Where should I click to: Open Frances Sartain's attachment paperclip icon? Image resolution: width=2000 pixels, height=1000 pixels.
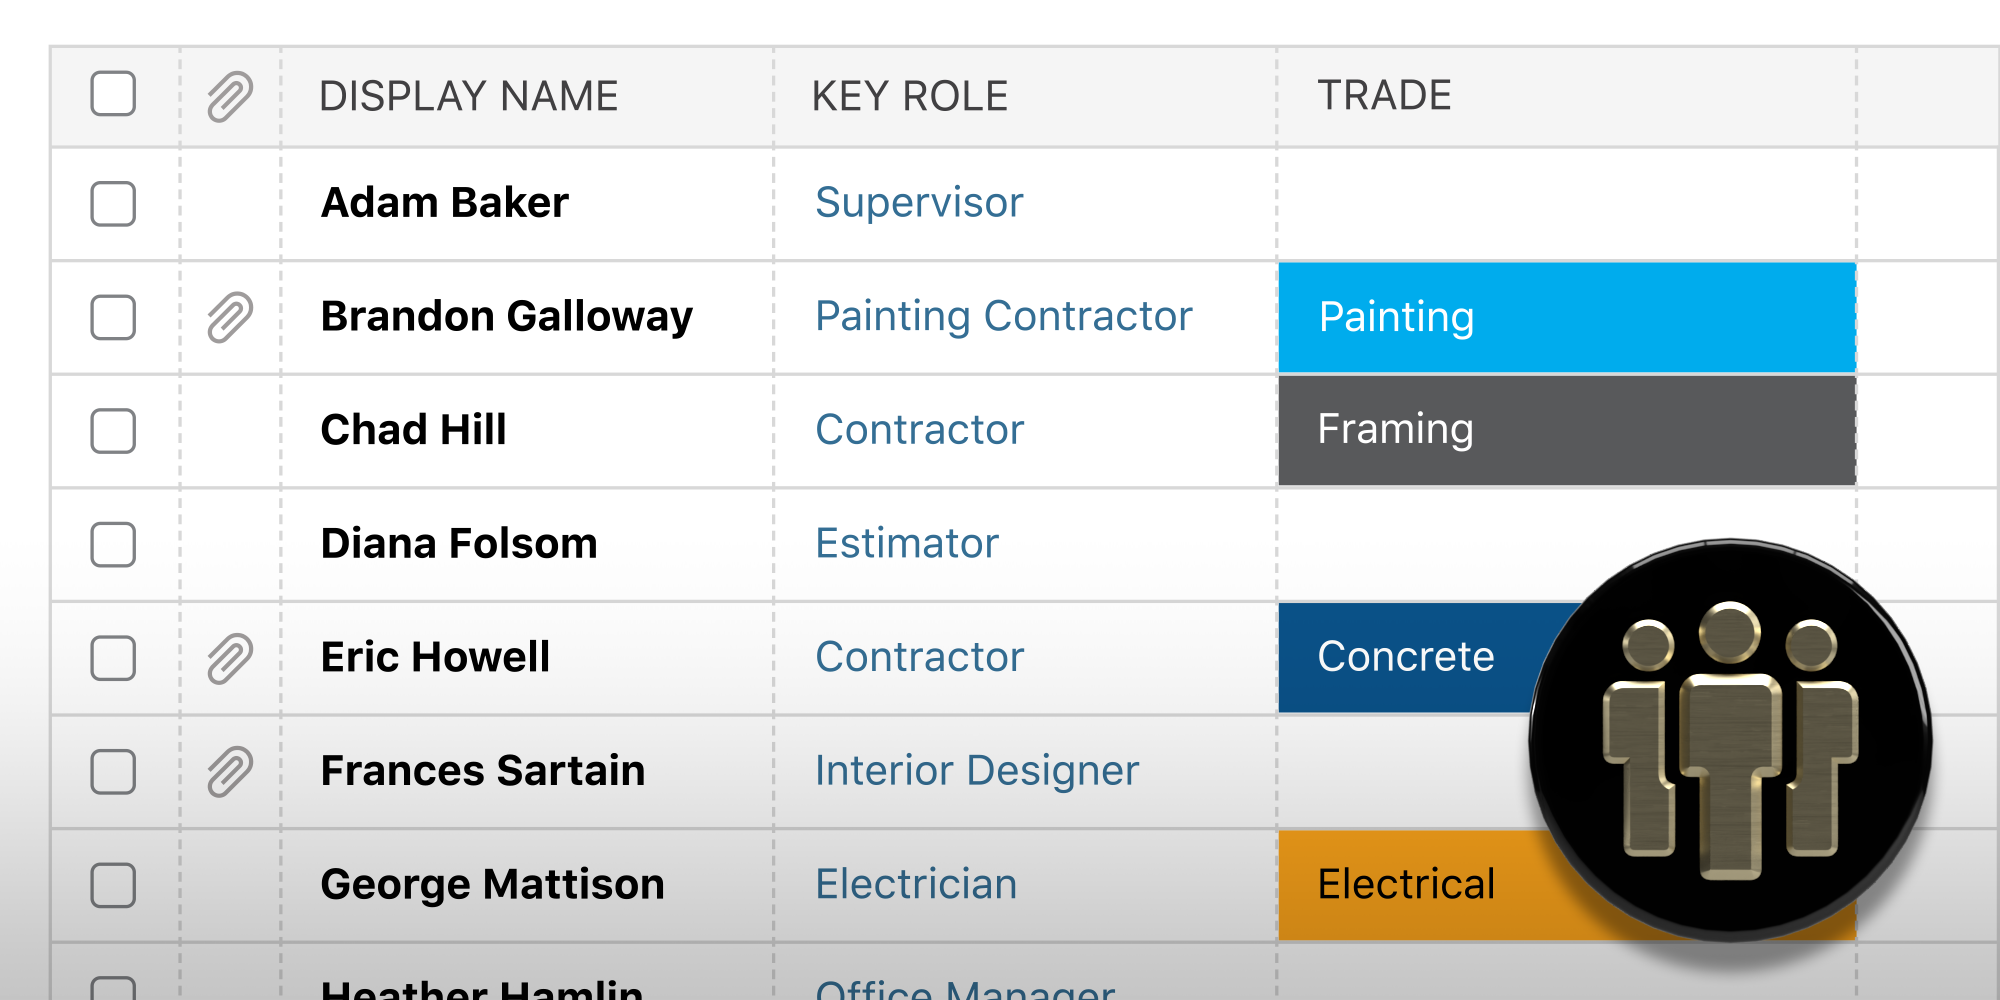point(228,772)
